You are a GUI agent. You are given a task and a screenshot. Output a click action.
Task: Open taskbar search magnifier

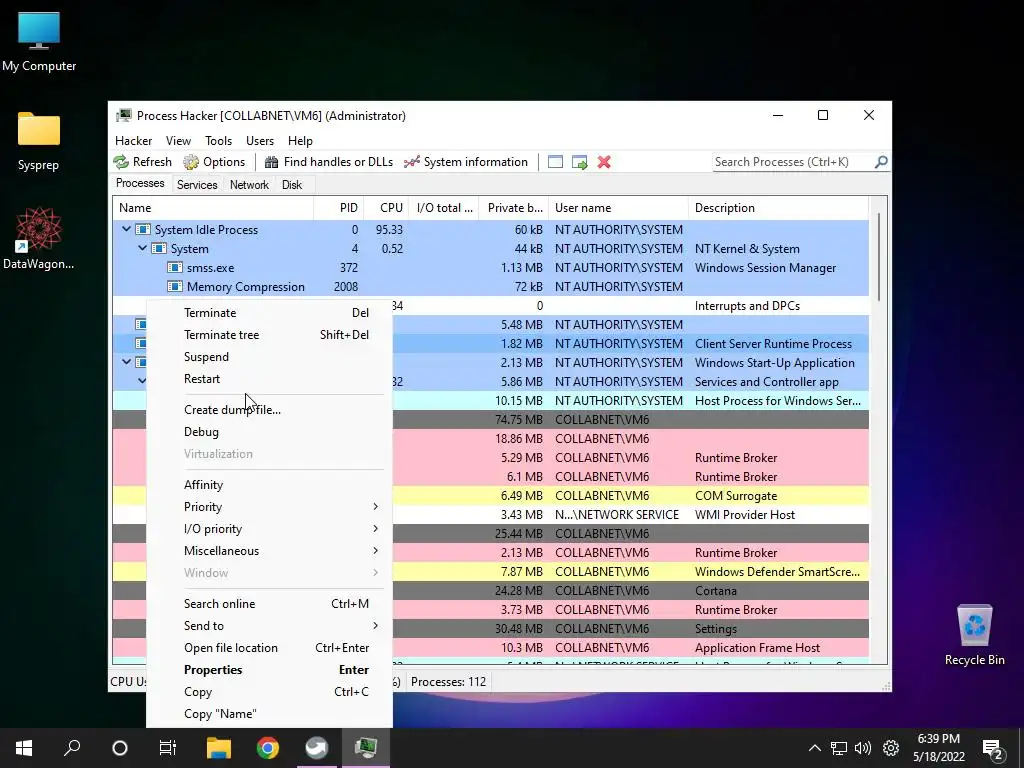(72, 748)
